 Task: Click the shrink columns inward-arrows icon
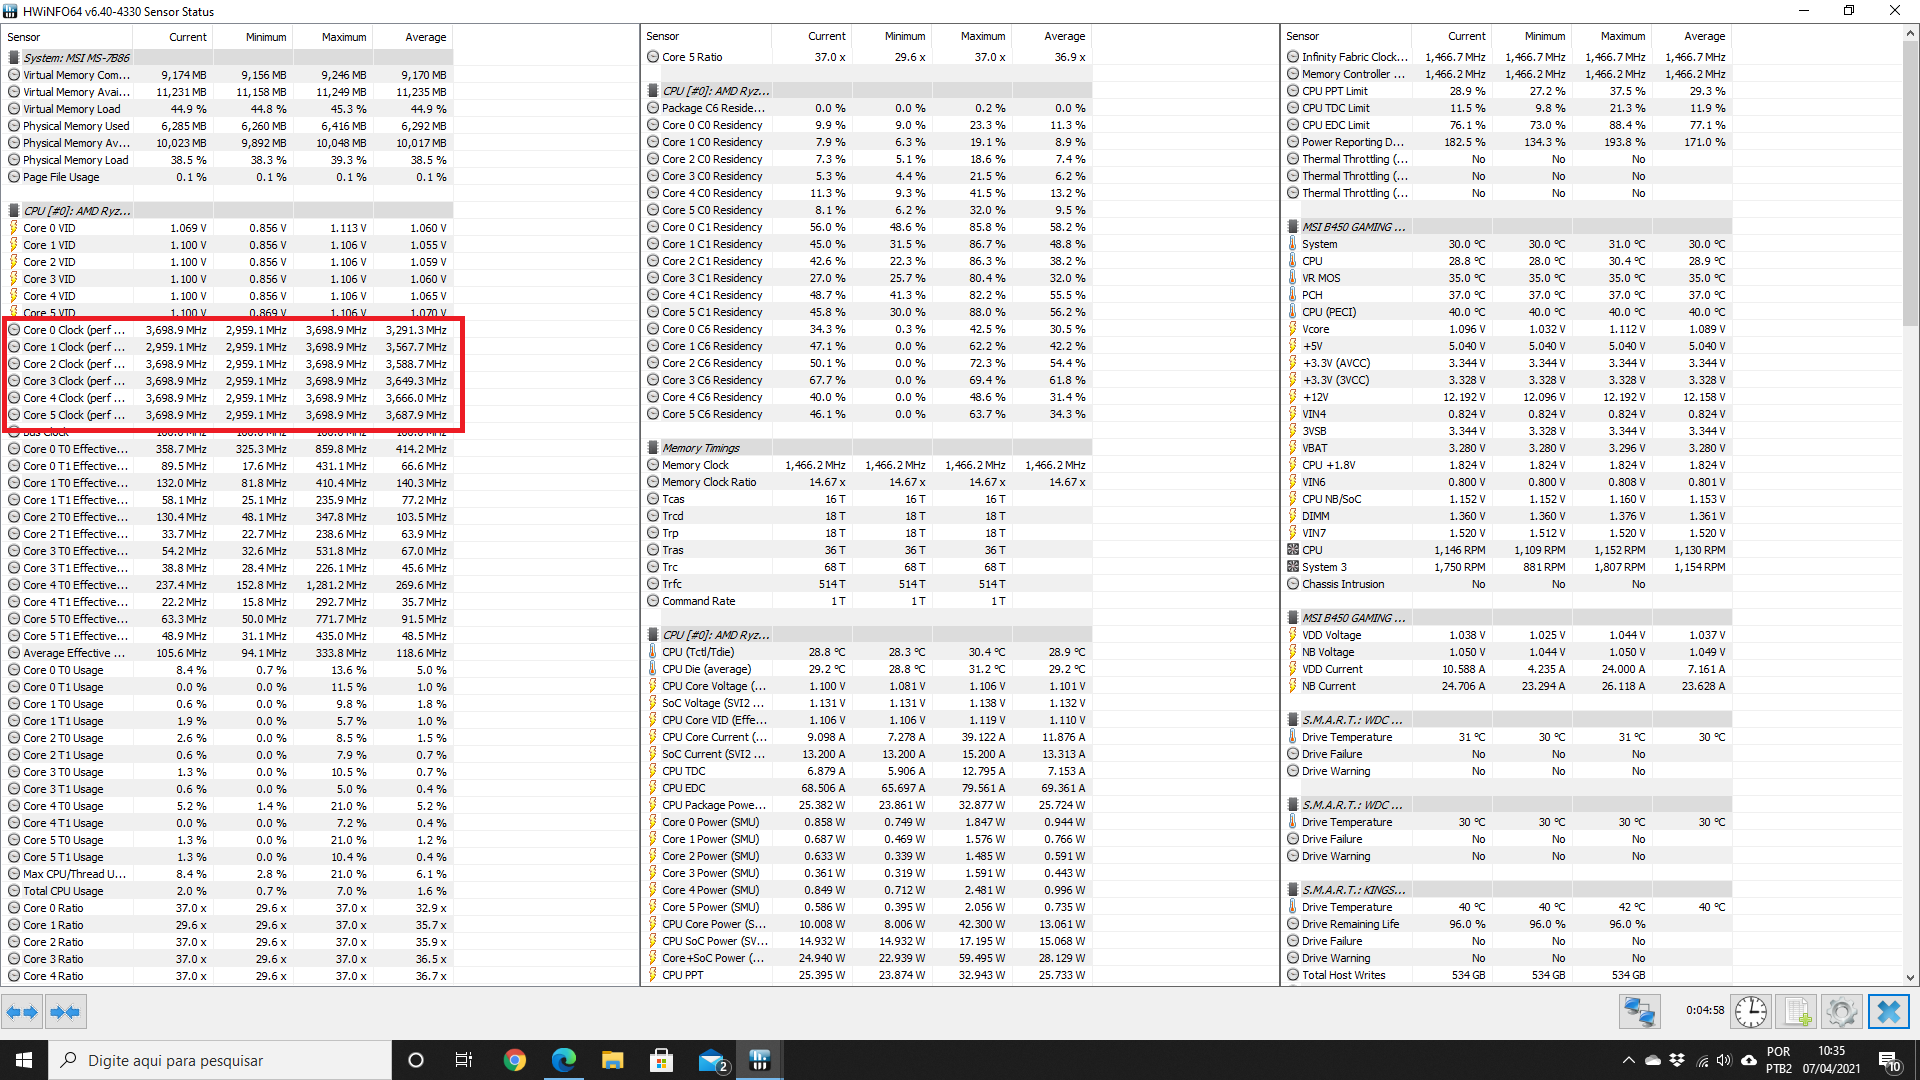[65, 1012]
